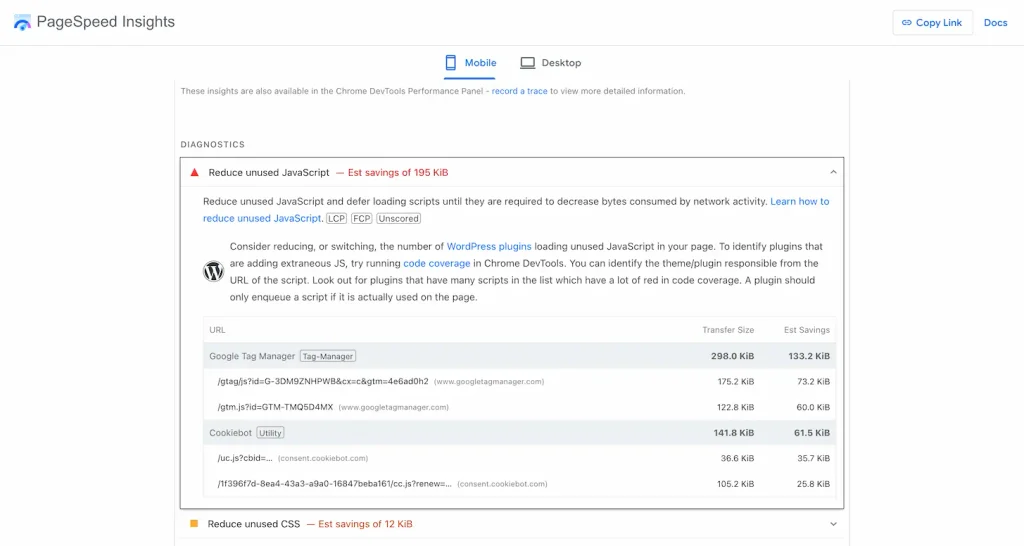Switch to the Desktop tab
1024x546 pixels.
551,63
